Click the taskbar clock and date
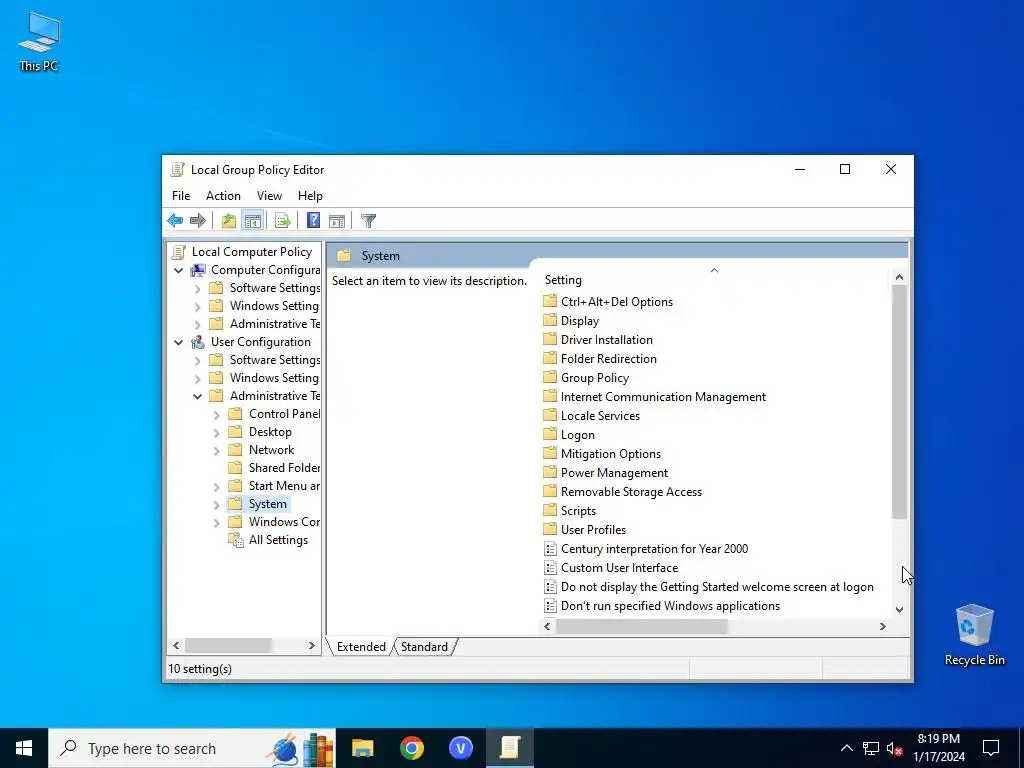Viewport: 1024px width, 768px height. coord(938,748)
